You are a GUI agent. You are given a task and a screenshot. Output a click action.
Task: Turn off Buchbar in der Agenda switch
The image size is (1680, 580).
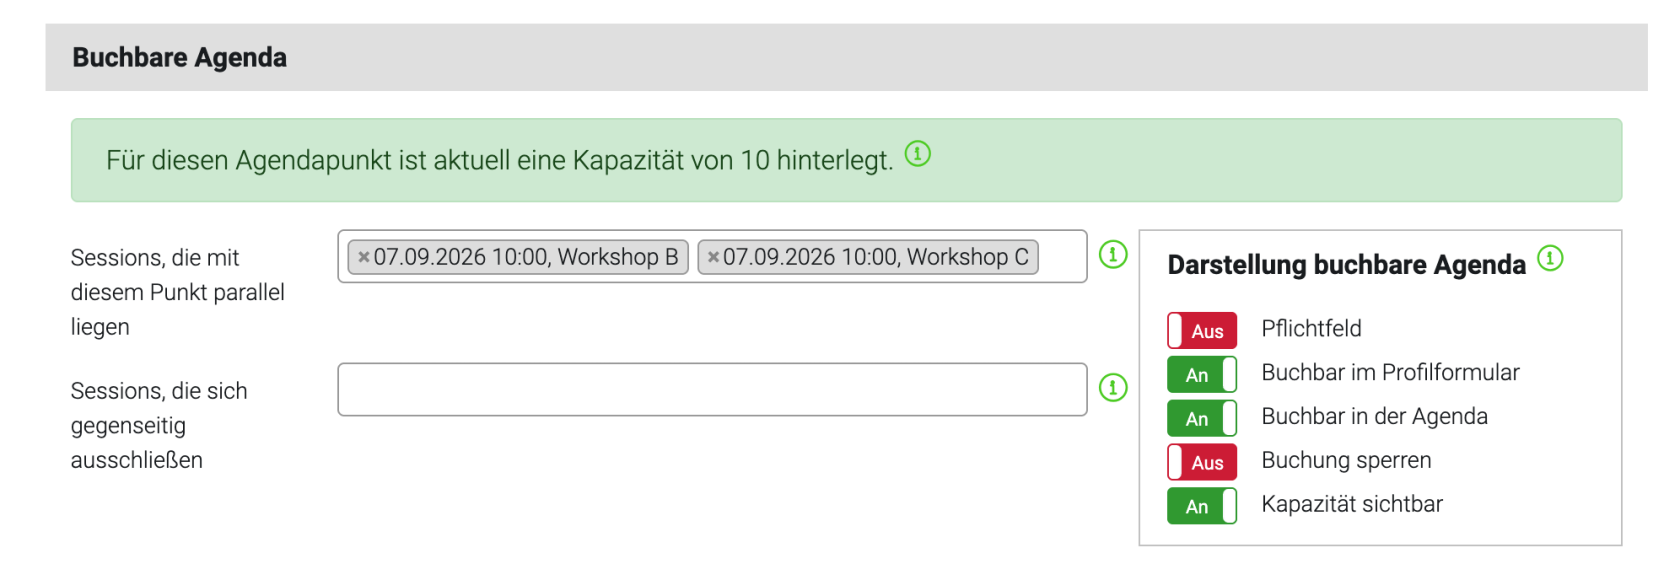tap(1202, 418)
